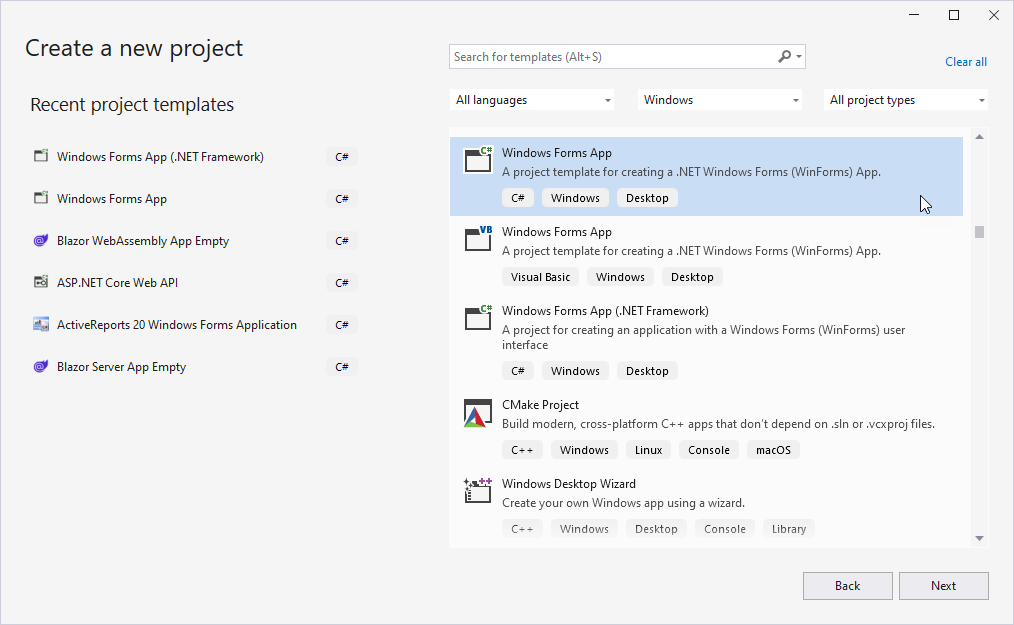Maximize the Create a new project window
Viewport: 1014px width, 625px height.
[953, 15]
